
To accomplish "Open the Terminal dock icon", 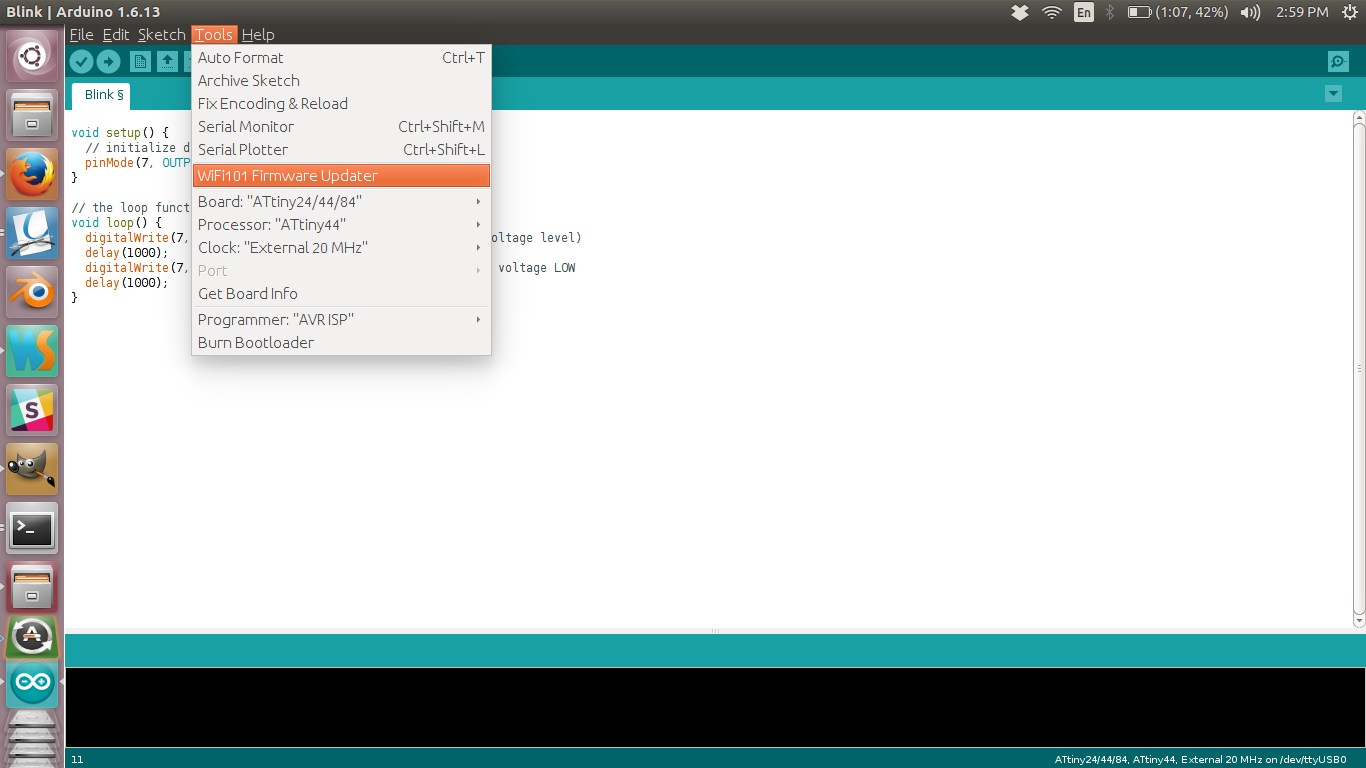I will pos(33,528).
